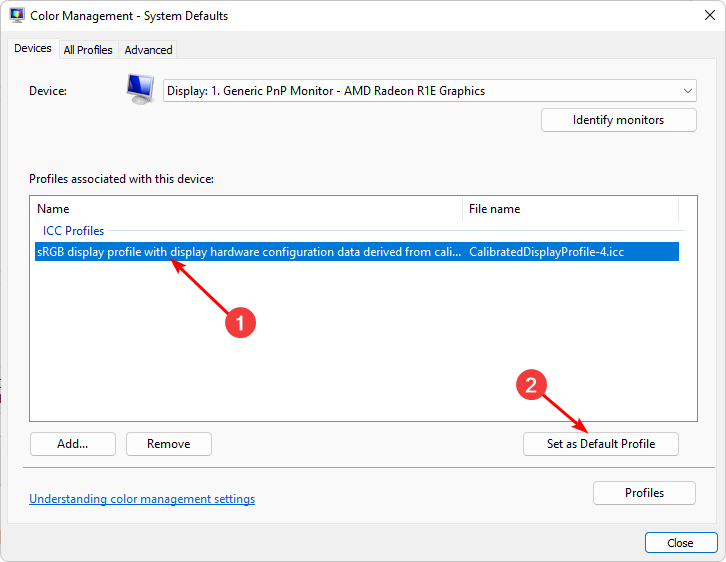This screenshot has width=726, height=562.
Task: Click the Add... button
Action: click(73, 444)
